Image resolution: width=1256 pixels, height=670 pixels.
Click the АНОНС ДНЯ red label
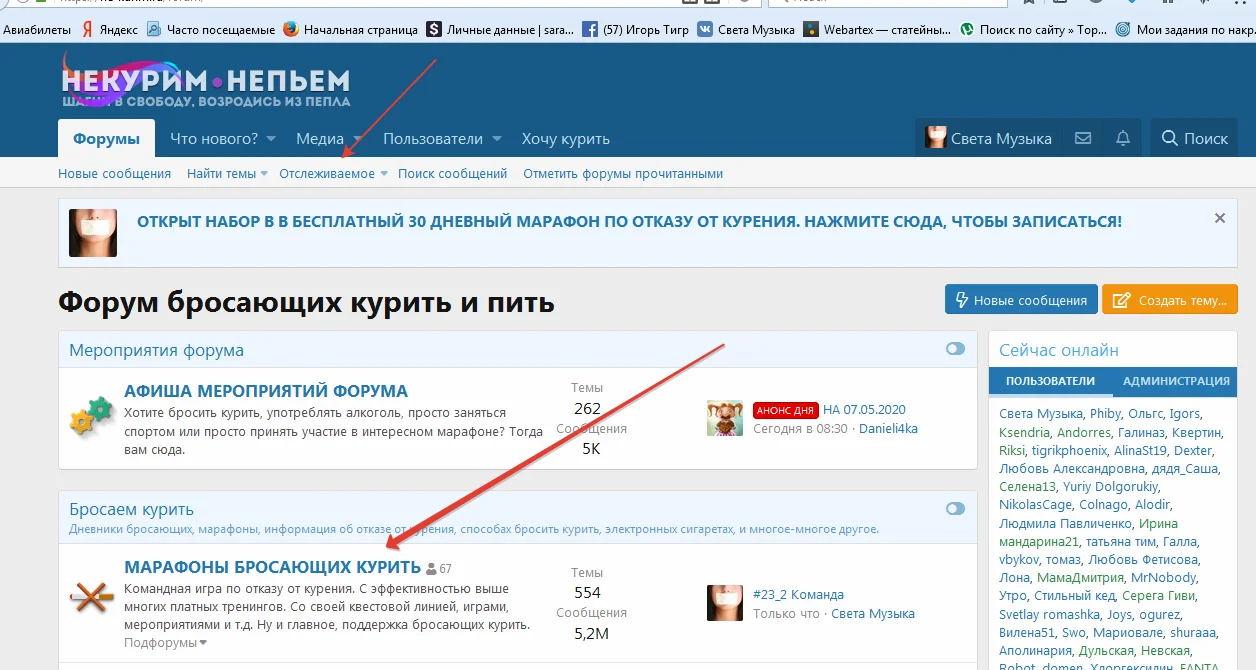tap(785, 410)
